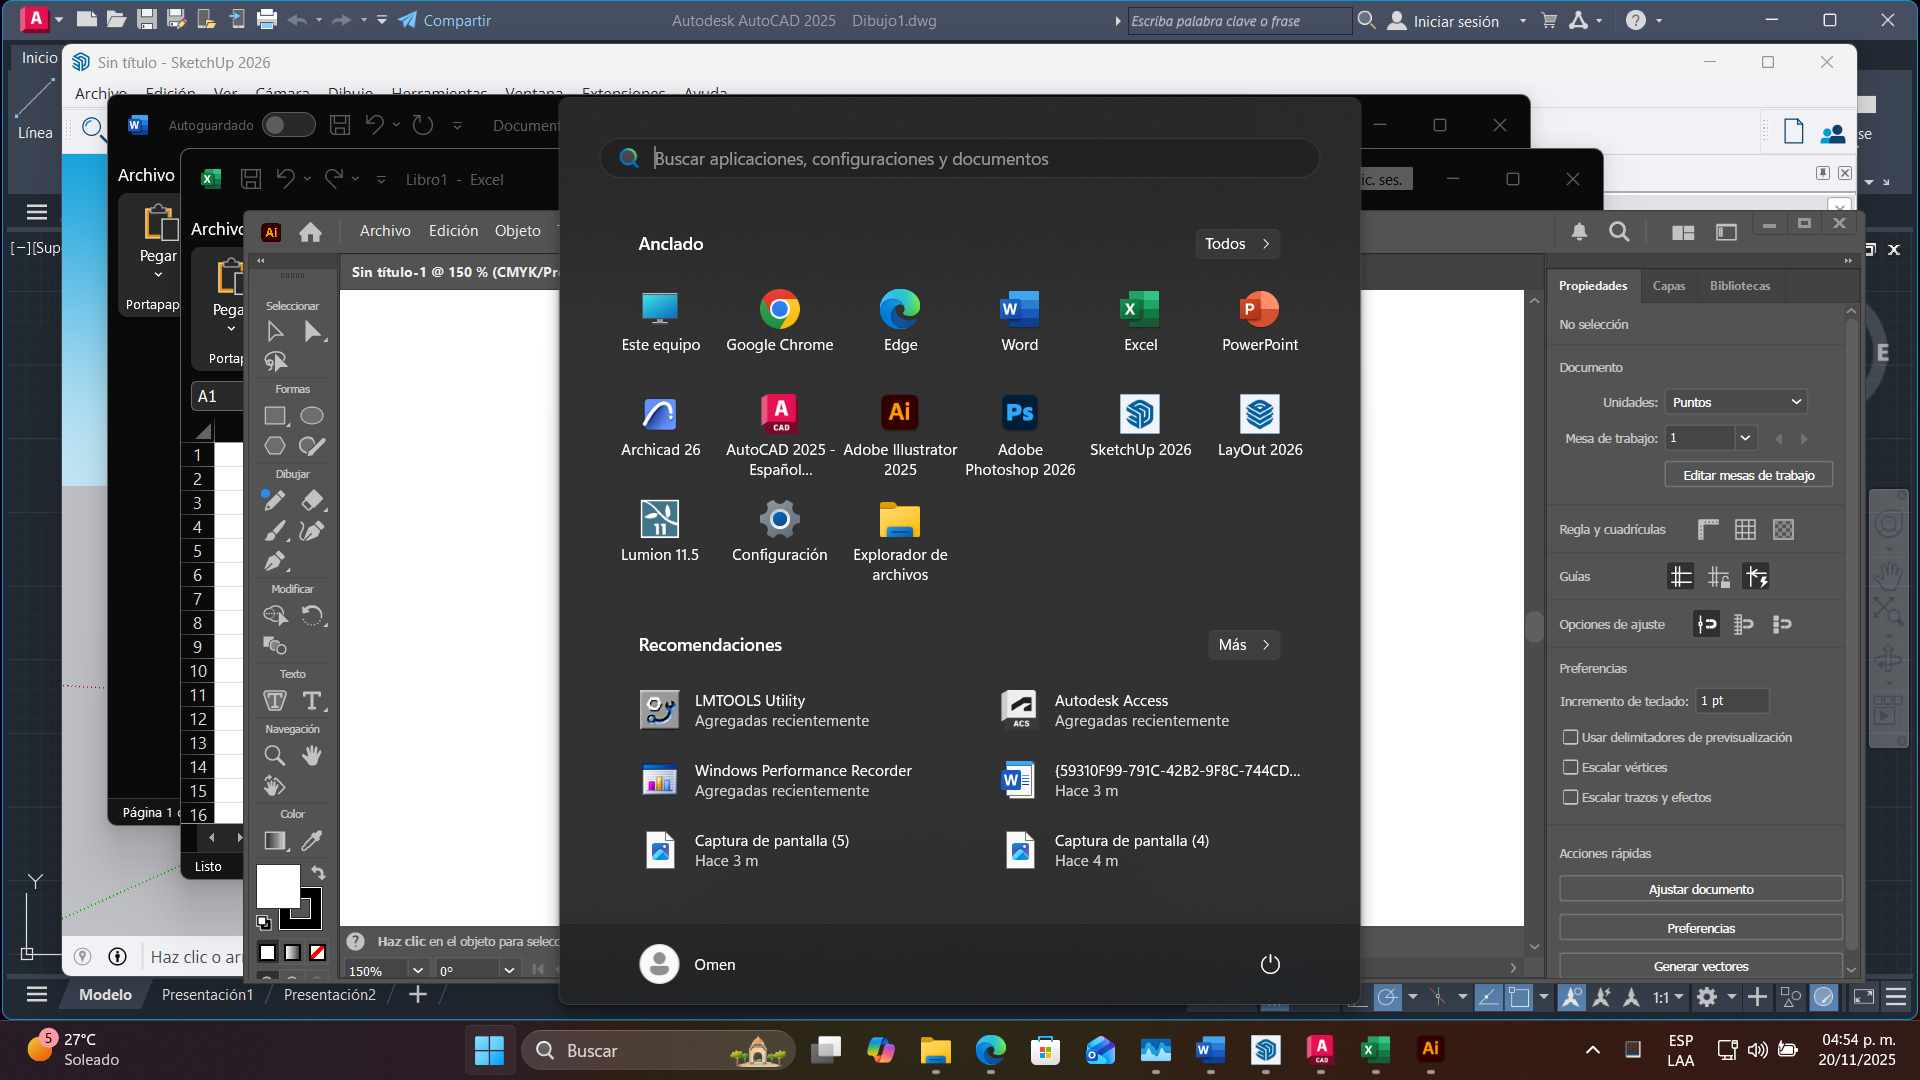Screen dimensions: 1920x1080
Task: Expand the Mesa de trabajo dropdown
Action: (1745, 438)
